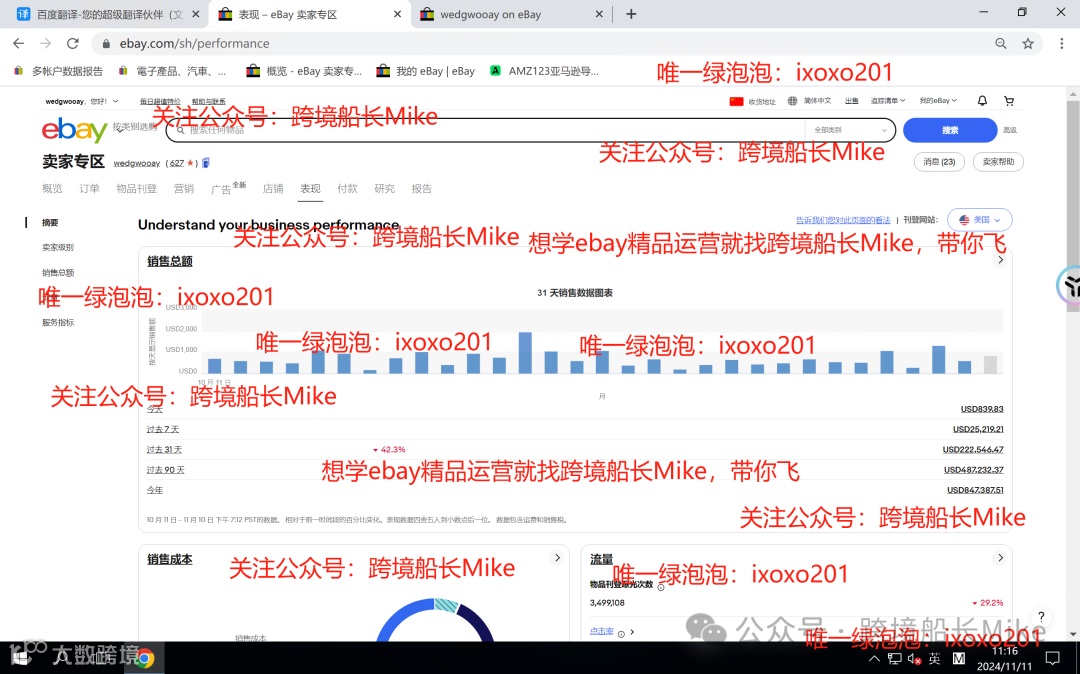Open the 营销 seller hub tab
The image size is (1080, 674).
[x=184, y=189]
